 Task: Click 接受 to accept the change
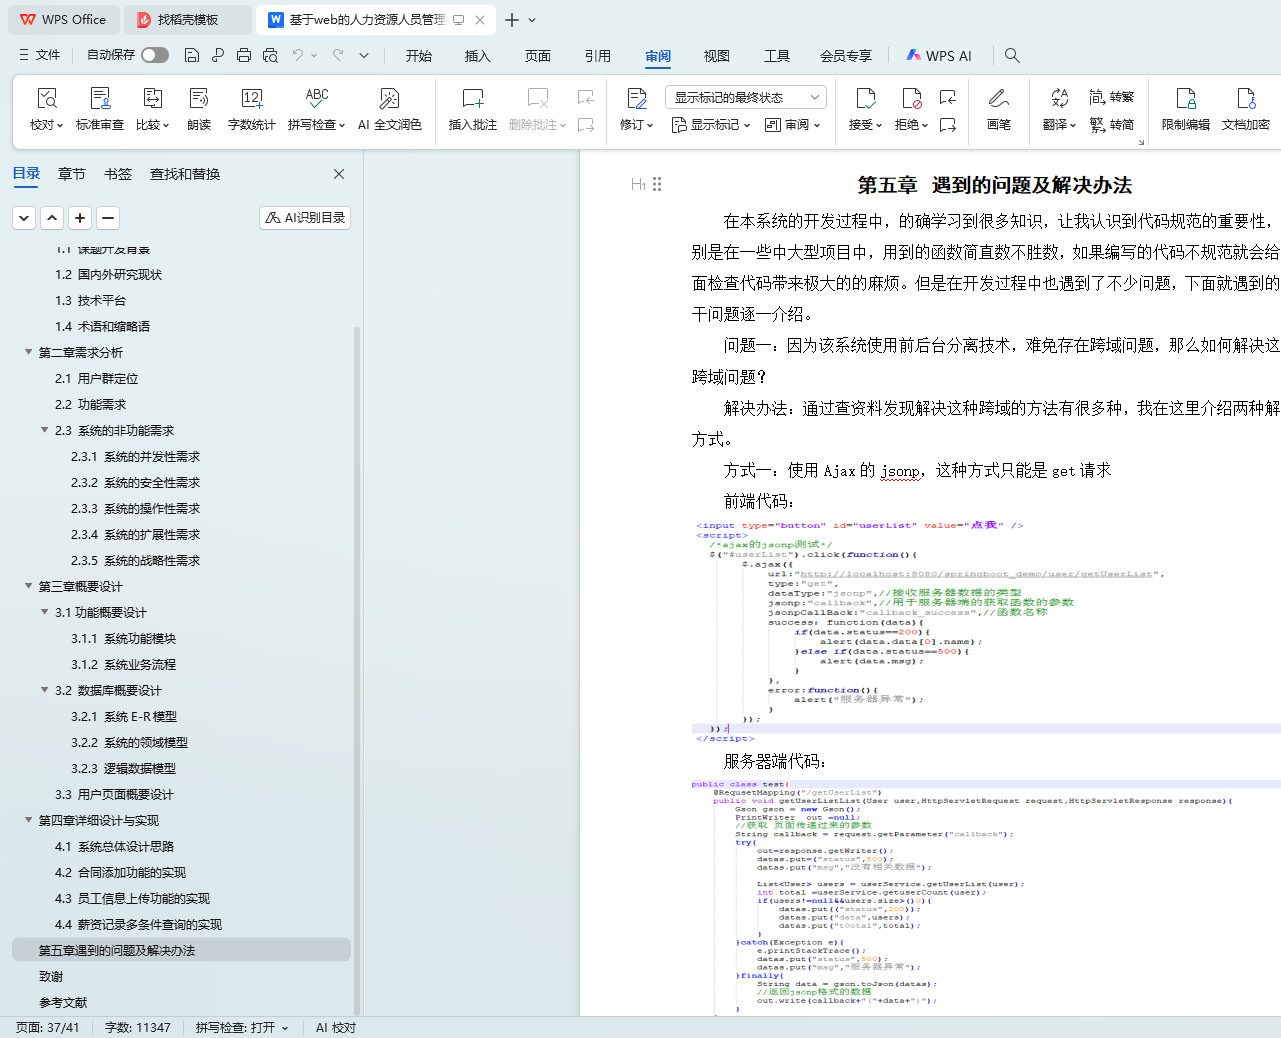coord(866,109)
